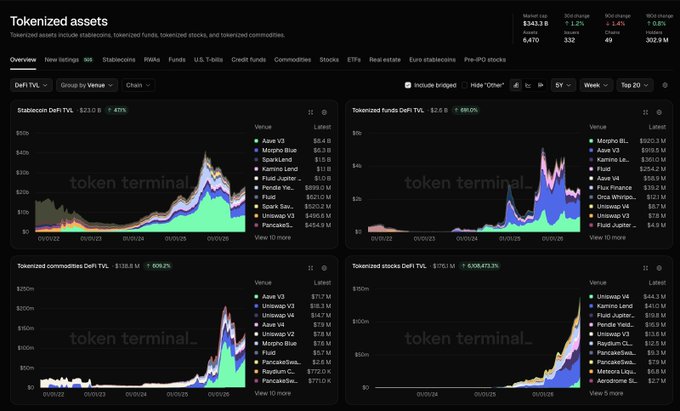Switch to the Stablecoins tab

click(119, 60)
